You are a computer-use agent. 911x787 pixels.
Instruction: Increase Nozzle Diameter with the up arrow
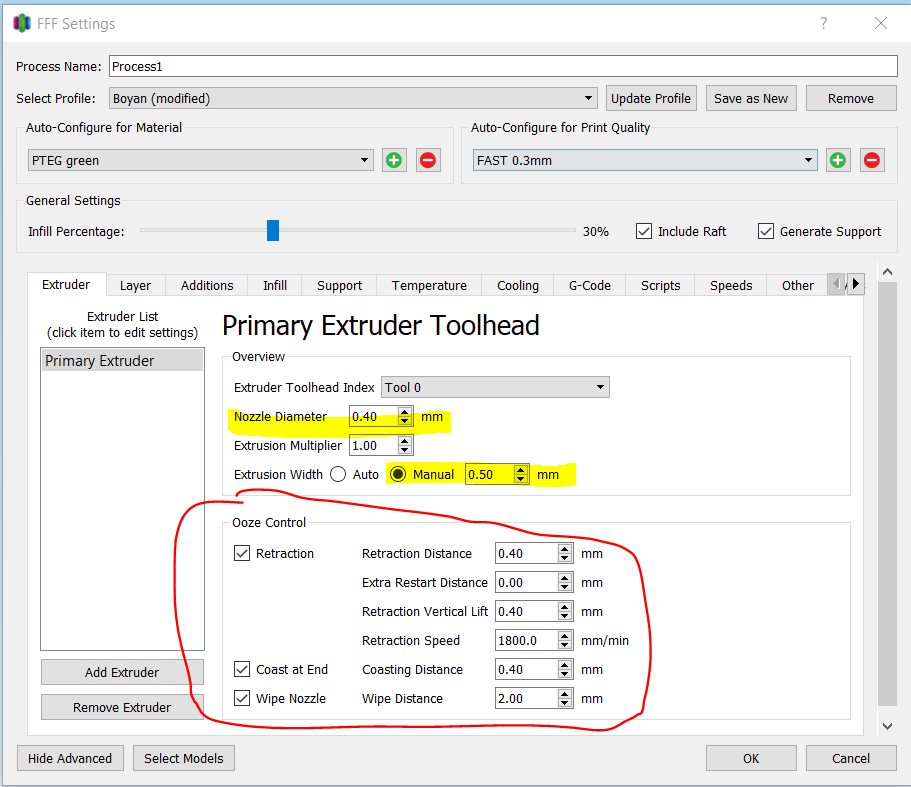coord(404,412)
